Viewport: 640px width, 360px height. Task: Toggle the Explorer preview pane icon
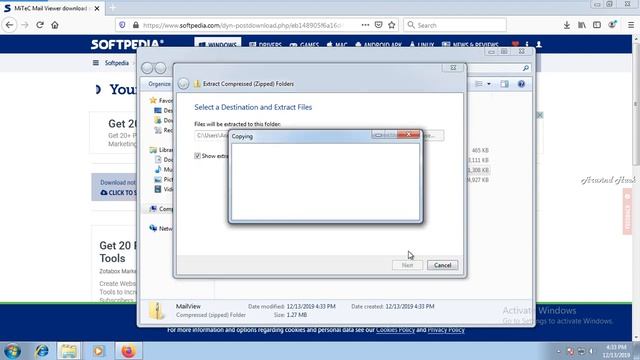tap(504, 84)
